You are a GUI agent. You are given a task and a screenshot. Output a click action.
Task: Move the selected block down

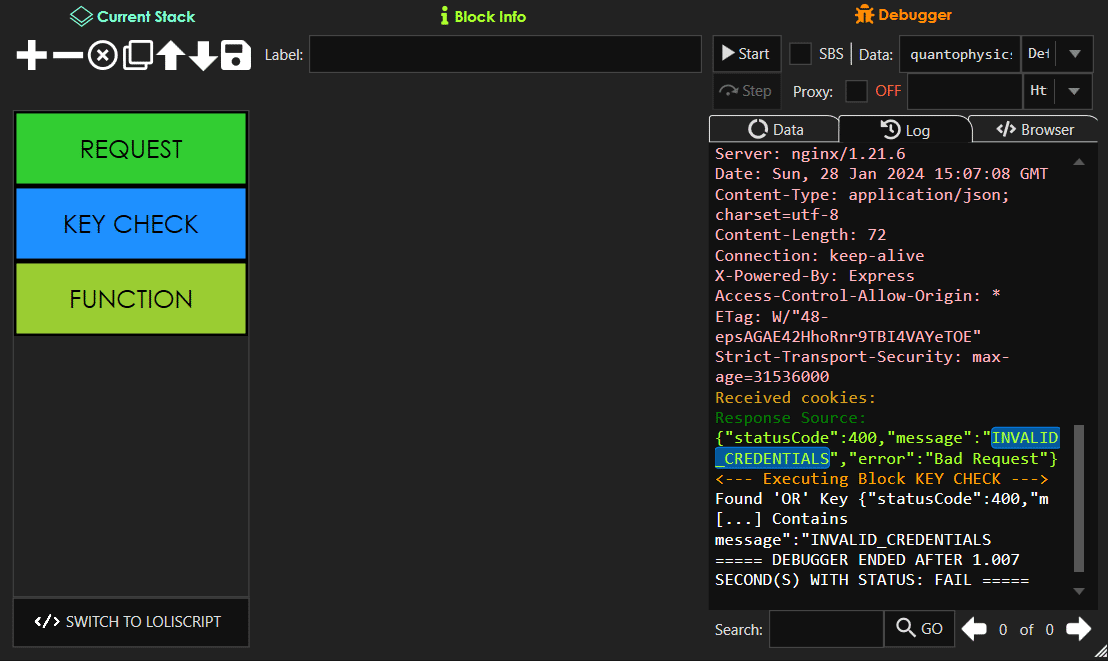pos(203,55)
